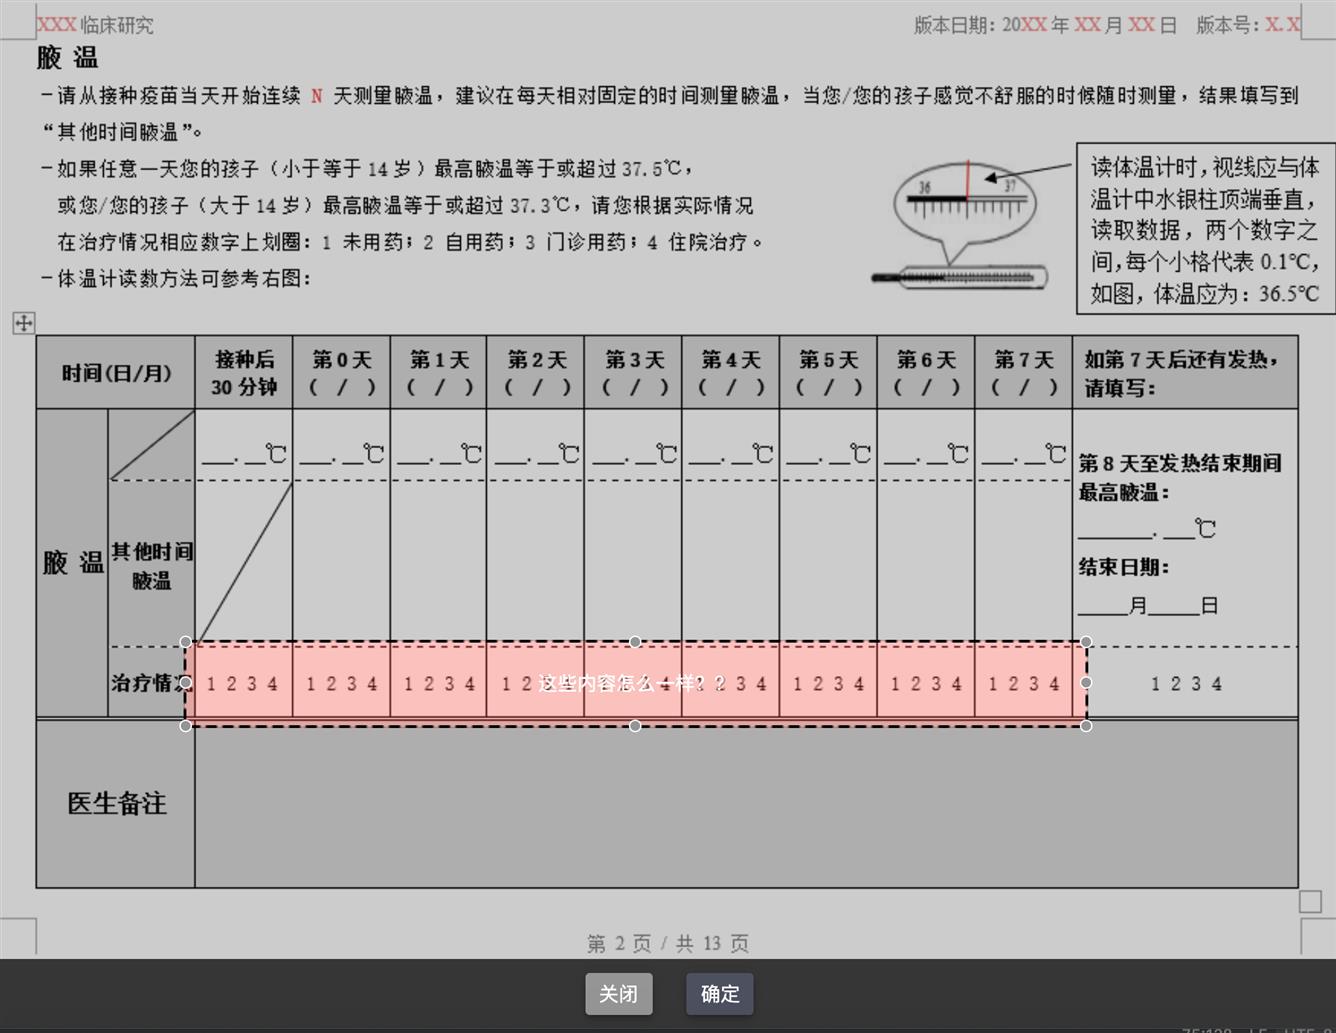
Task: Click the table resize handle at bottom-right corner
Action: click(1310, 902)
